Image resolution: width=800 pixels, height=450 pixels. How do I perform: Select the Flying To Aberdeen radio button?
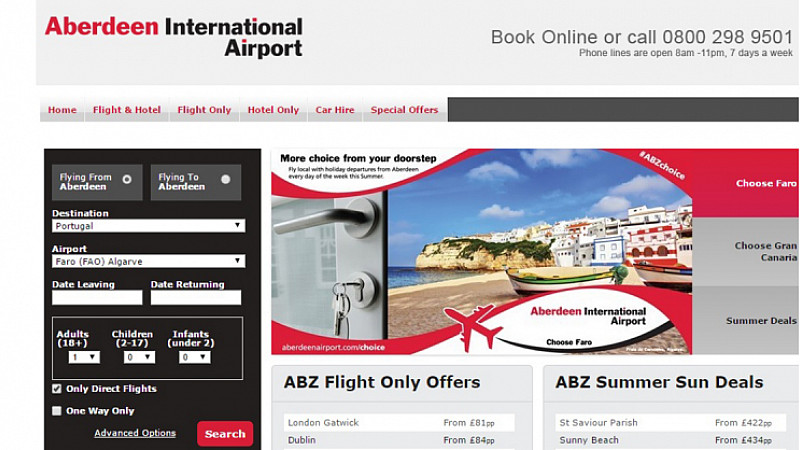[x=226, y=180]
